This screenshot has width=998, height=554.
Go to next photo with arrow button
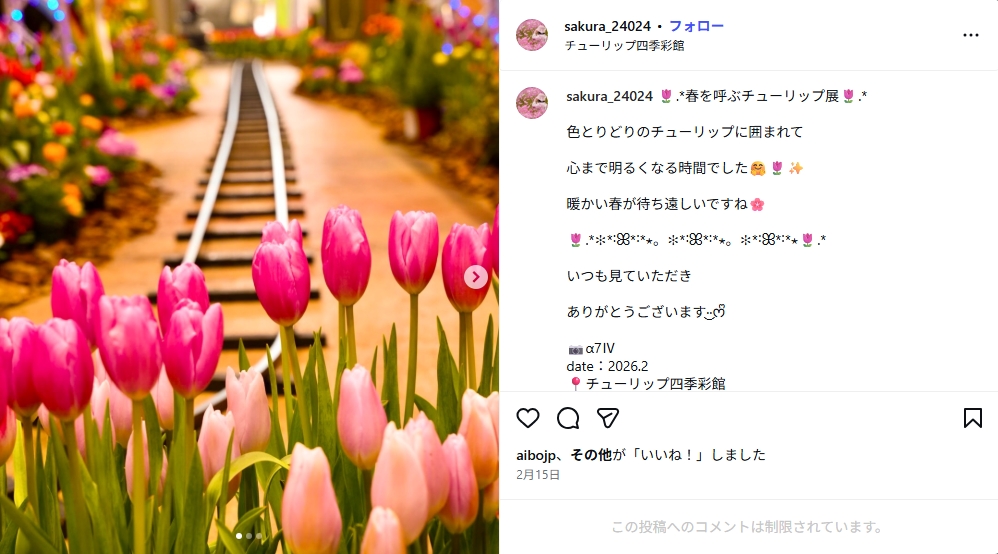475,277
